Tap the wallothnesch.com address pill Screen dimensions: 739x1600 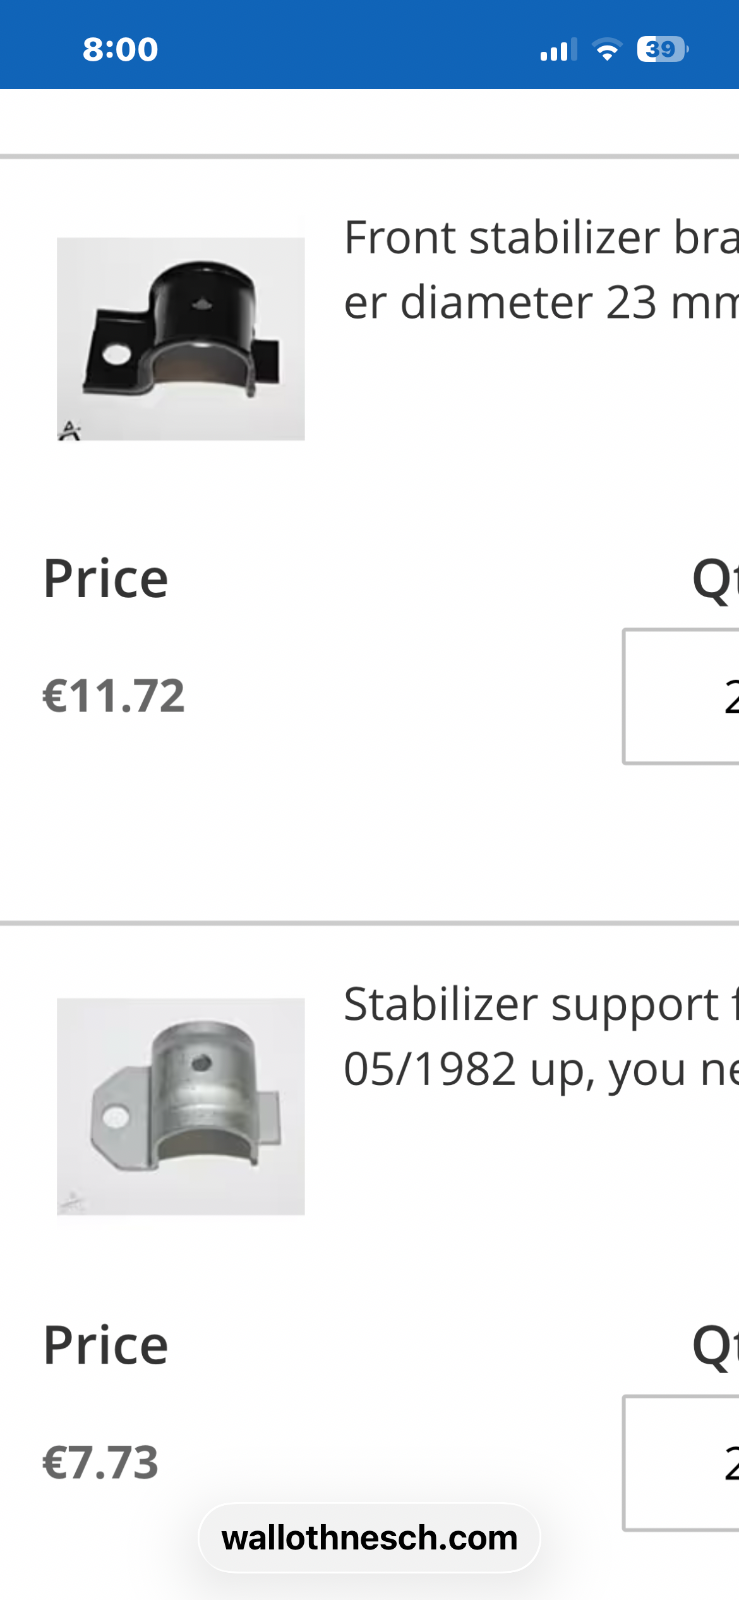pyautogui.click(x=369, y=1538)
